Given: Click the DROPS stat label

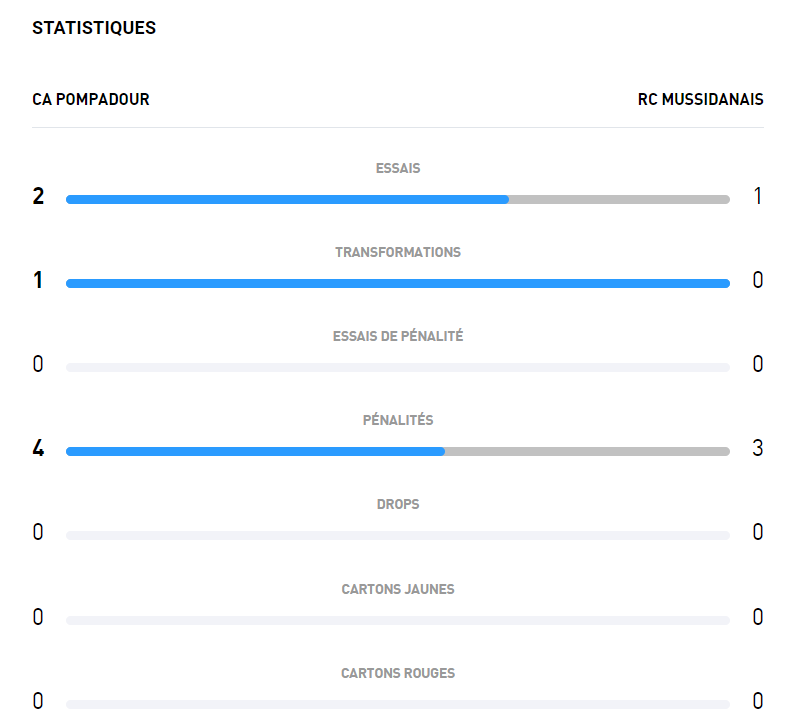Looking at the screenshot, I should click(x=398, y=504).
